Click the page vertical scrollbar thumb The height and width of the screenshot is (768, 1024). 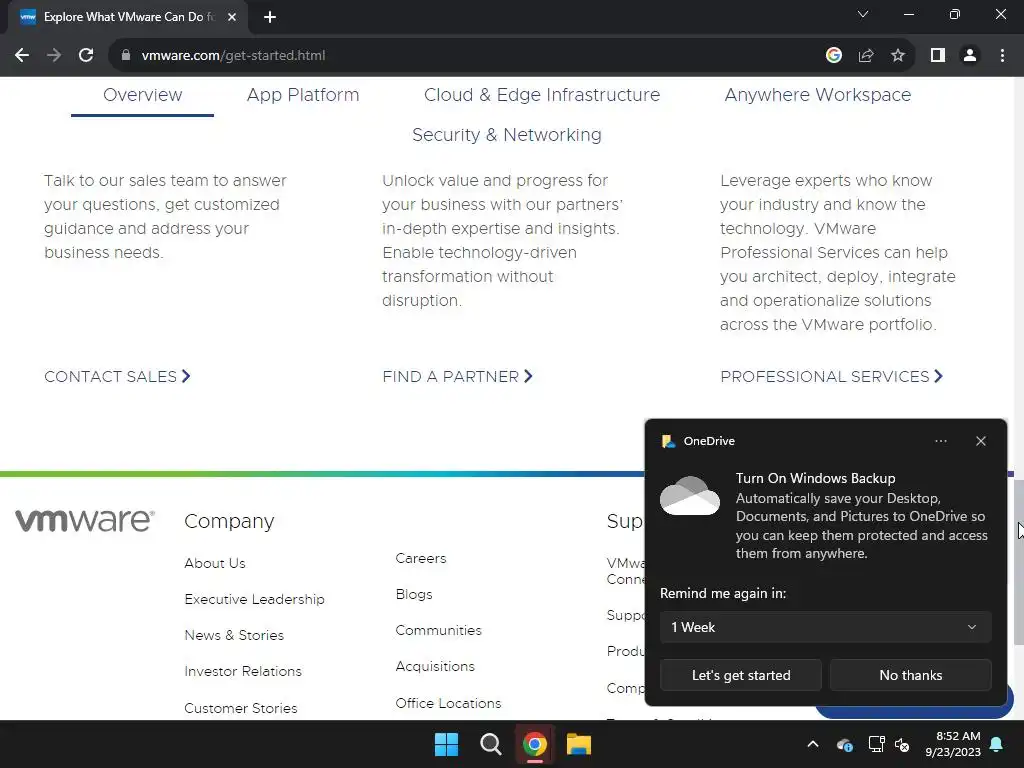coord(1019,562)
